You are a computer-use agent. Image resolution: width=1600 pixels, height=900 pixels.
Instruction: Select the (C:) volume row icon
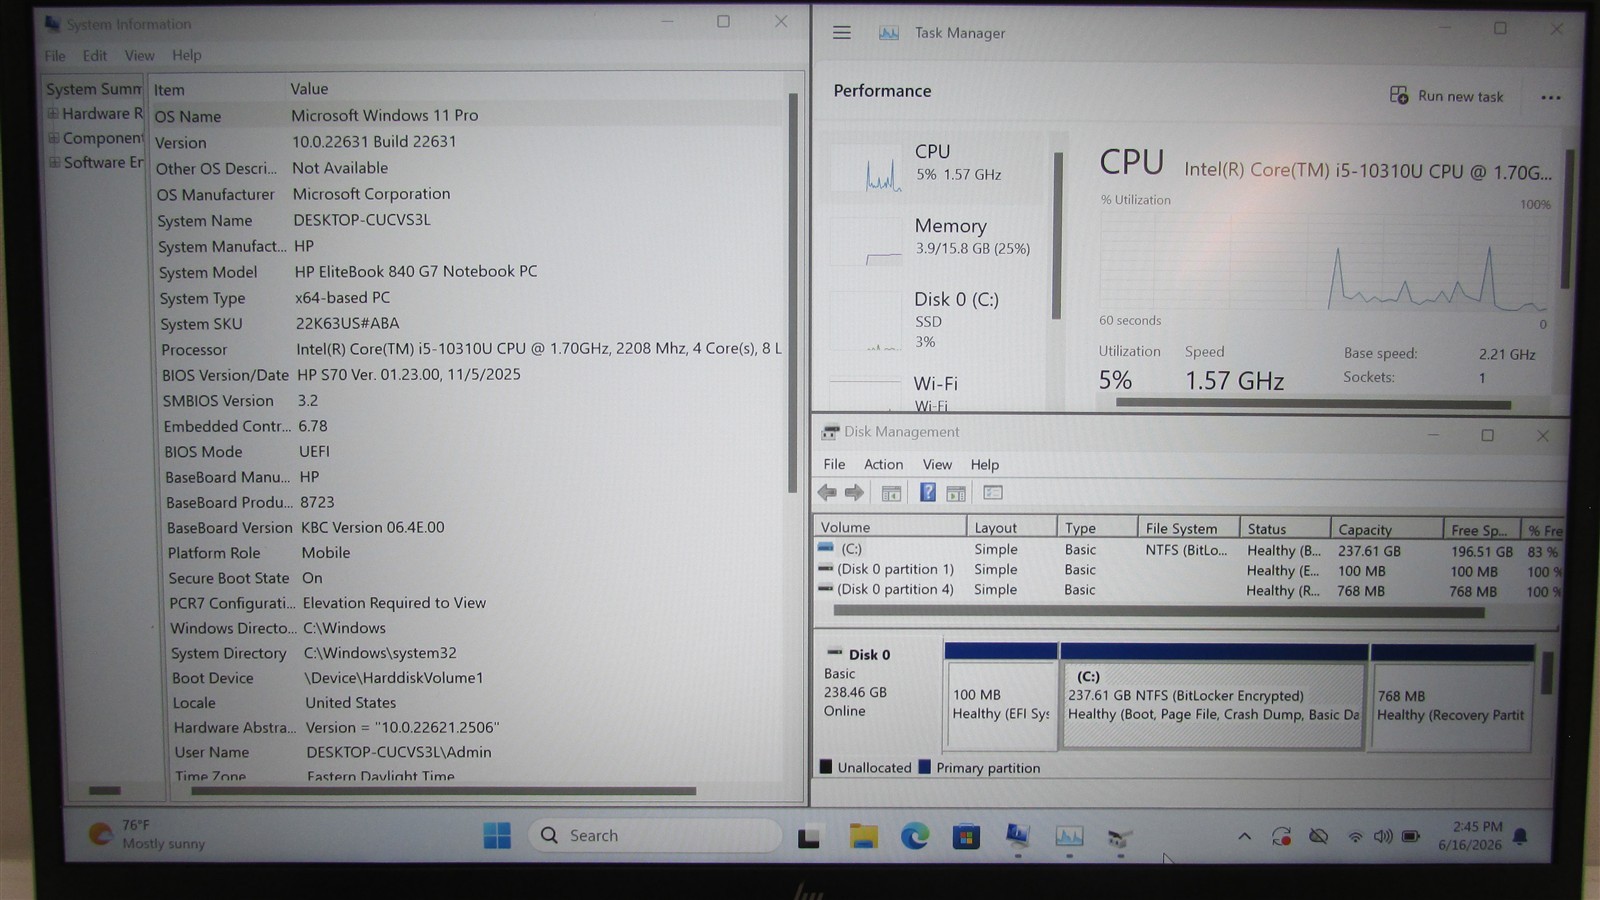pos(825,548)
